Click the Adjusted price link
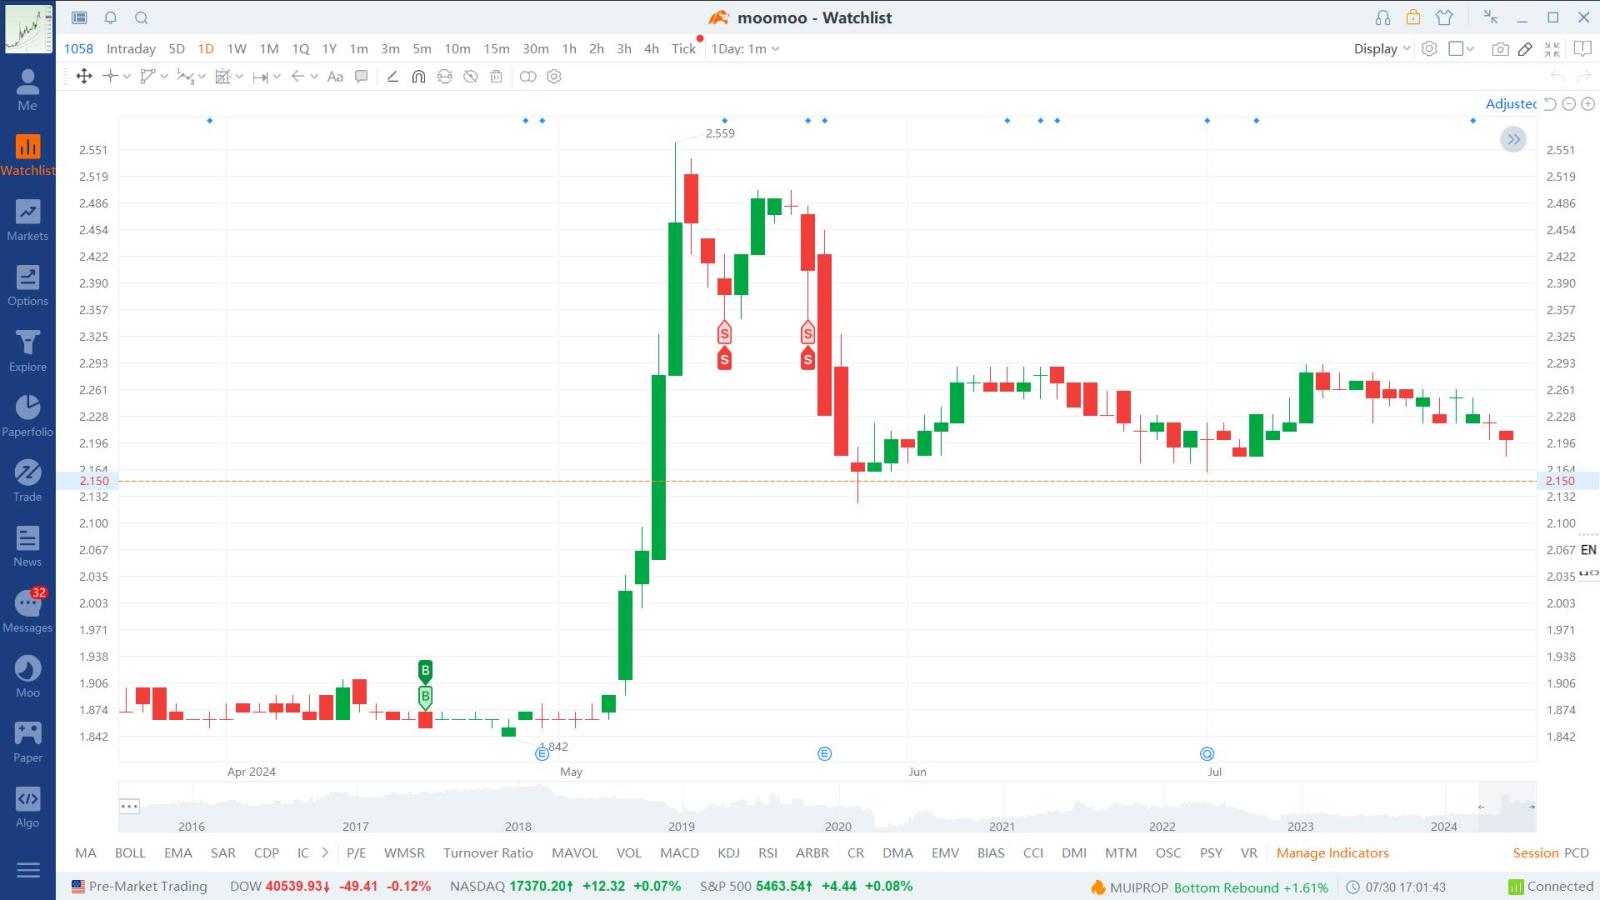 1511,104
